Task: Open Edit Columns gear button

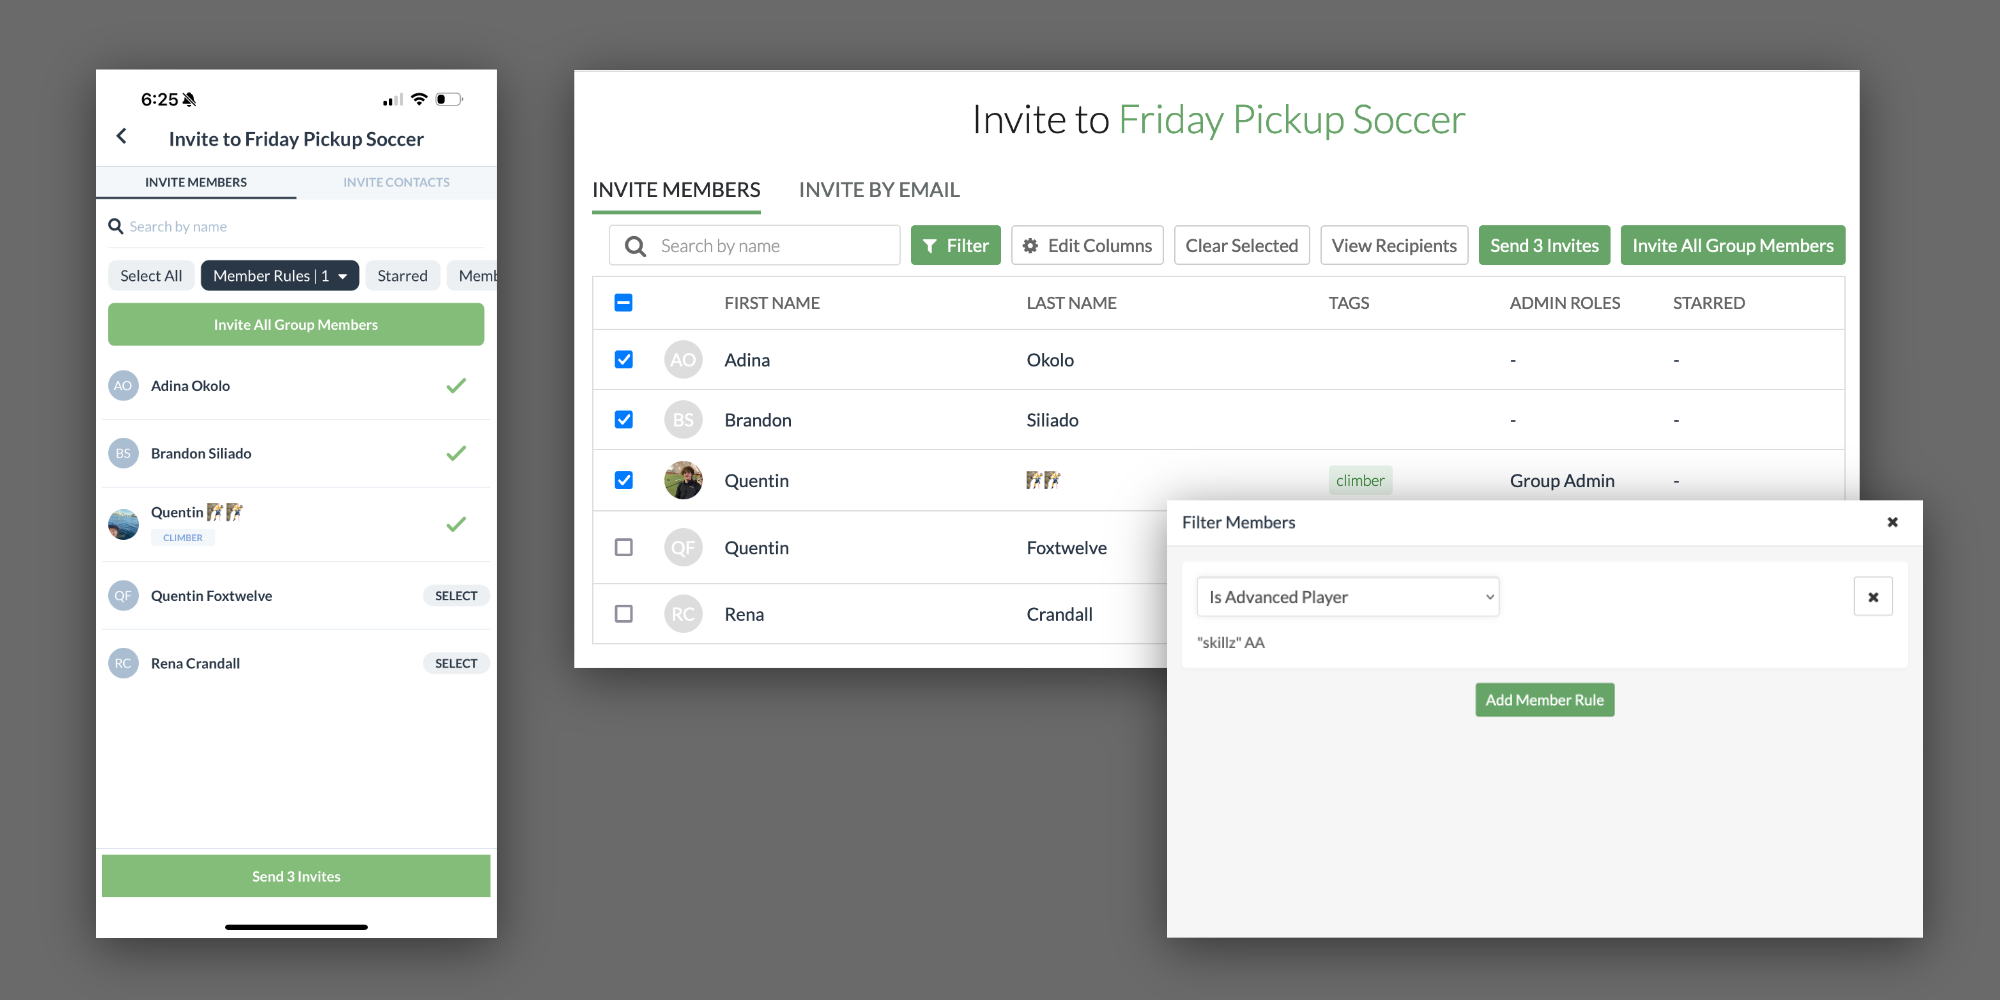Action: click(x=1087, y=246)
